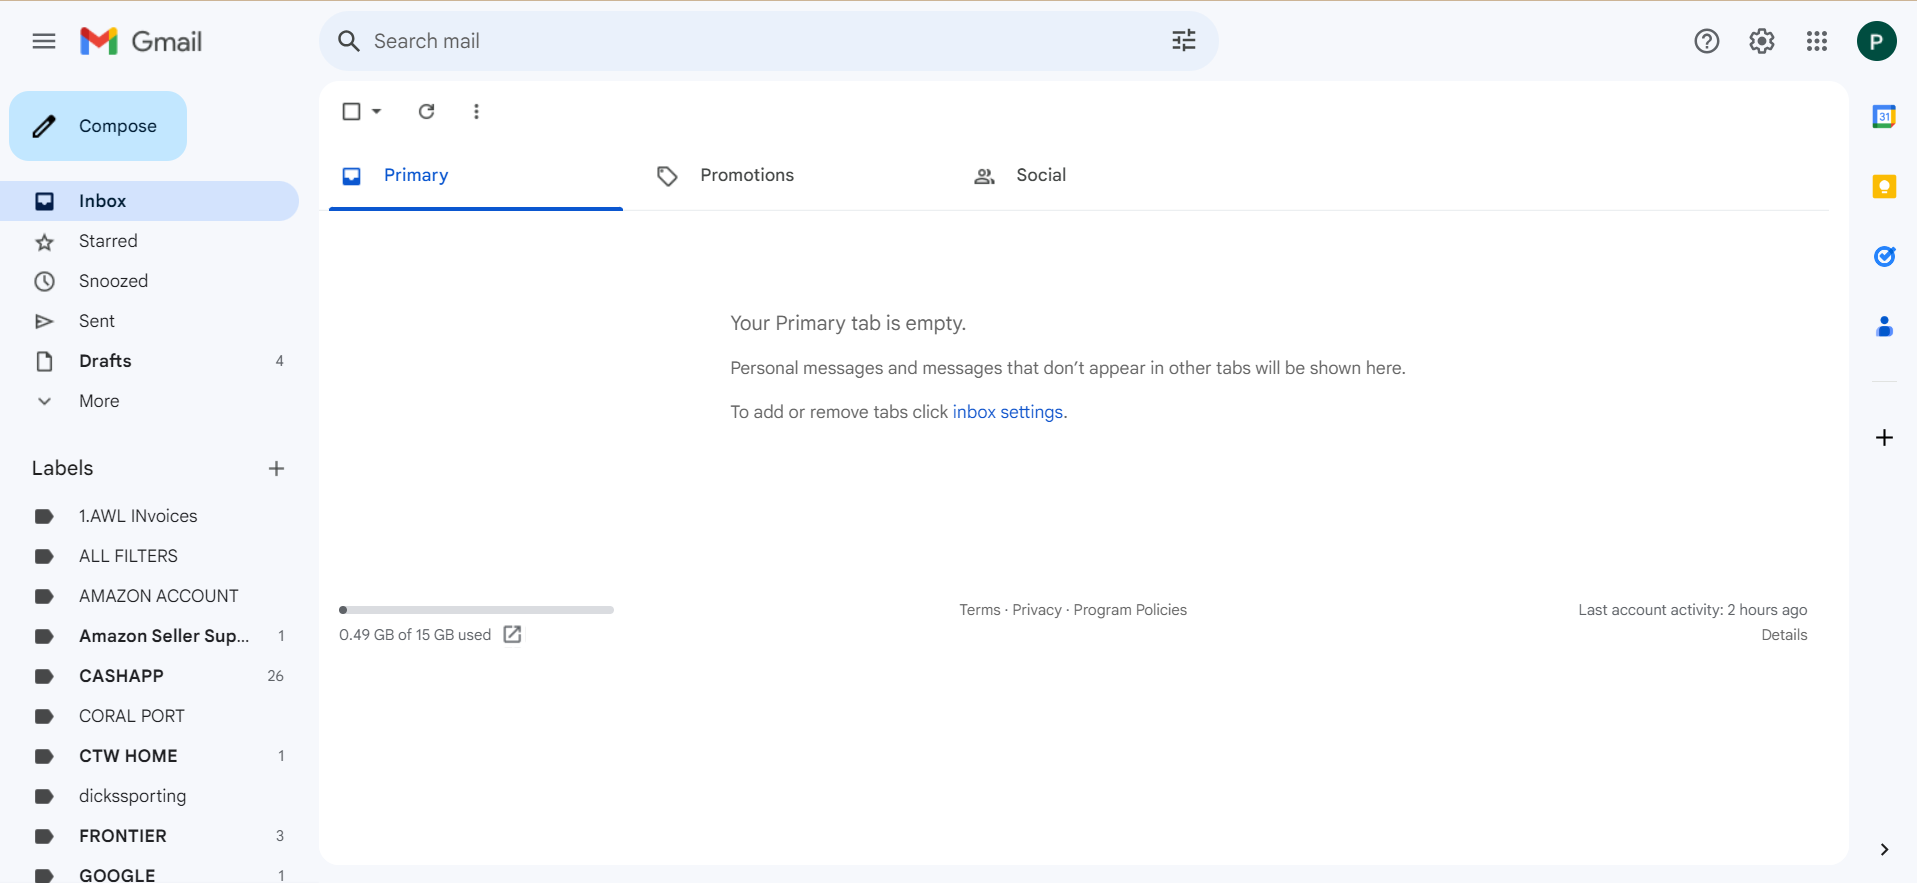Click the search magnifier icon
Viewport: 1917px width, 883px height.
[348, 41]
